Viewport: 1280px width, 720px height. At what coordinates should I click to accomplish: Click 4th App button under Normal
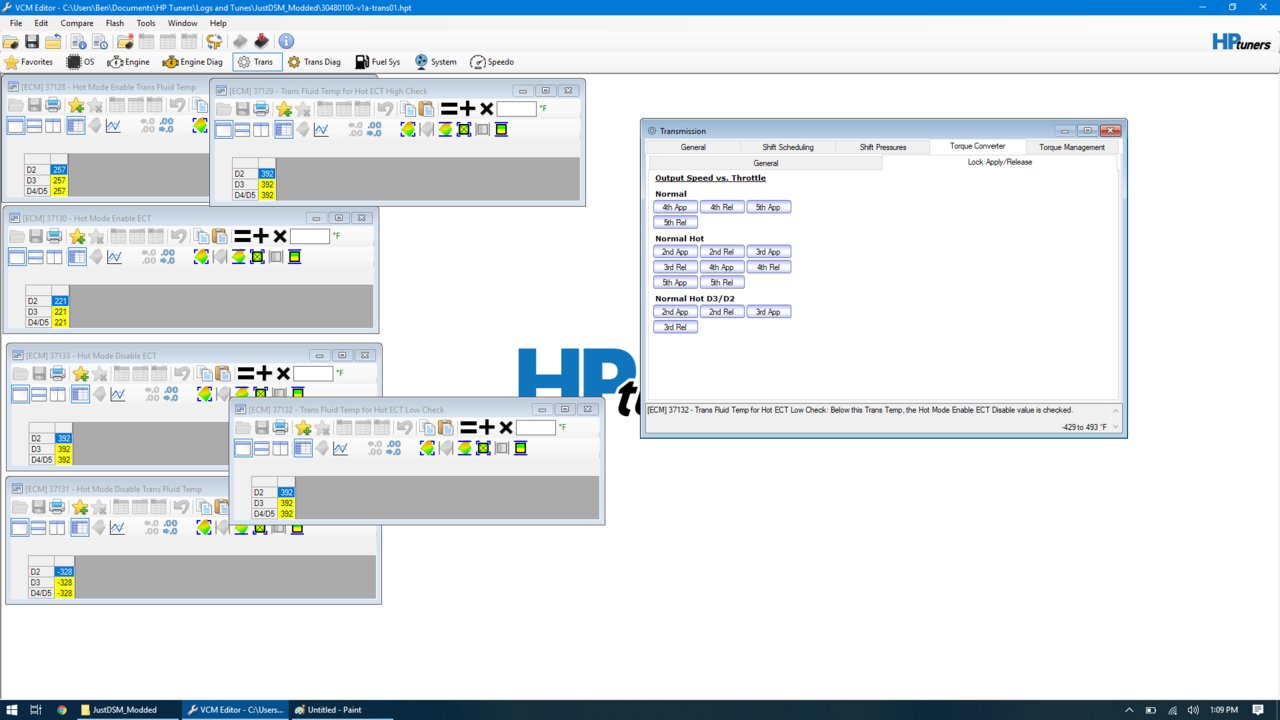(675, 207)
